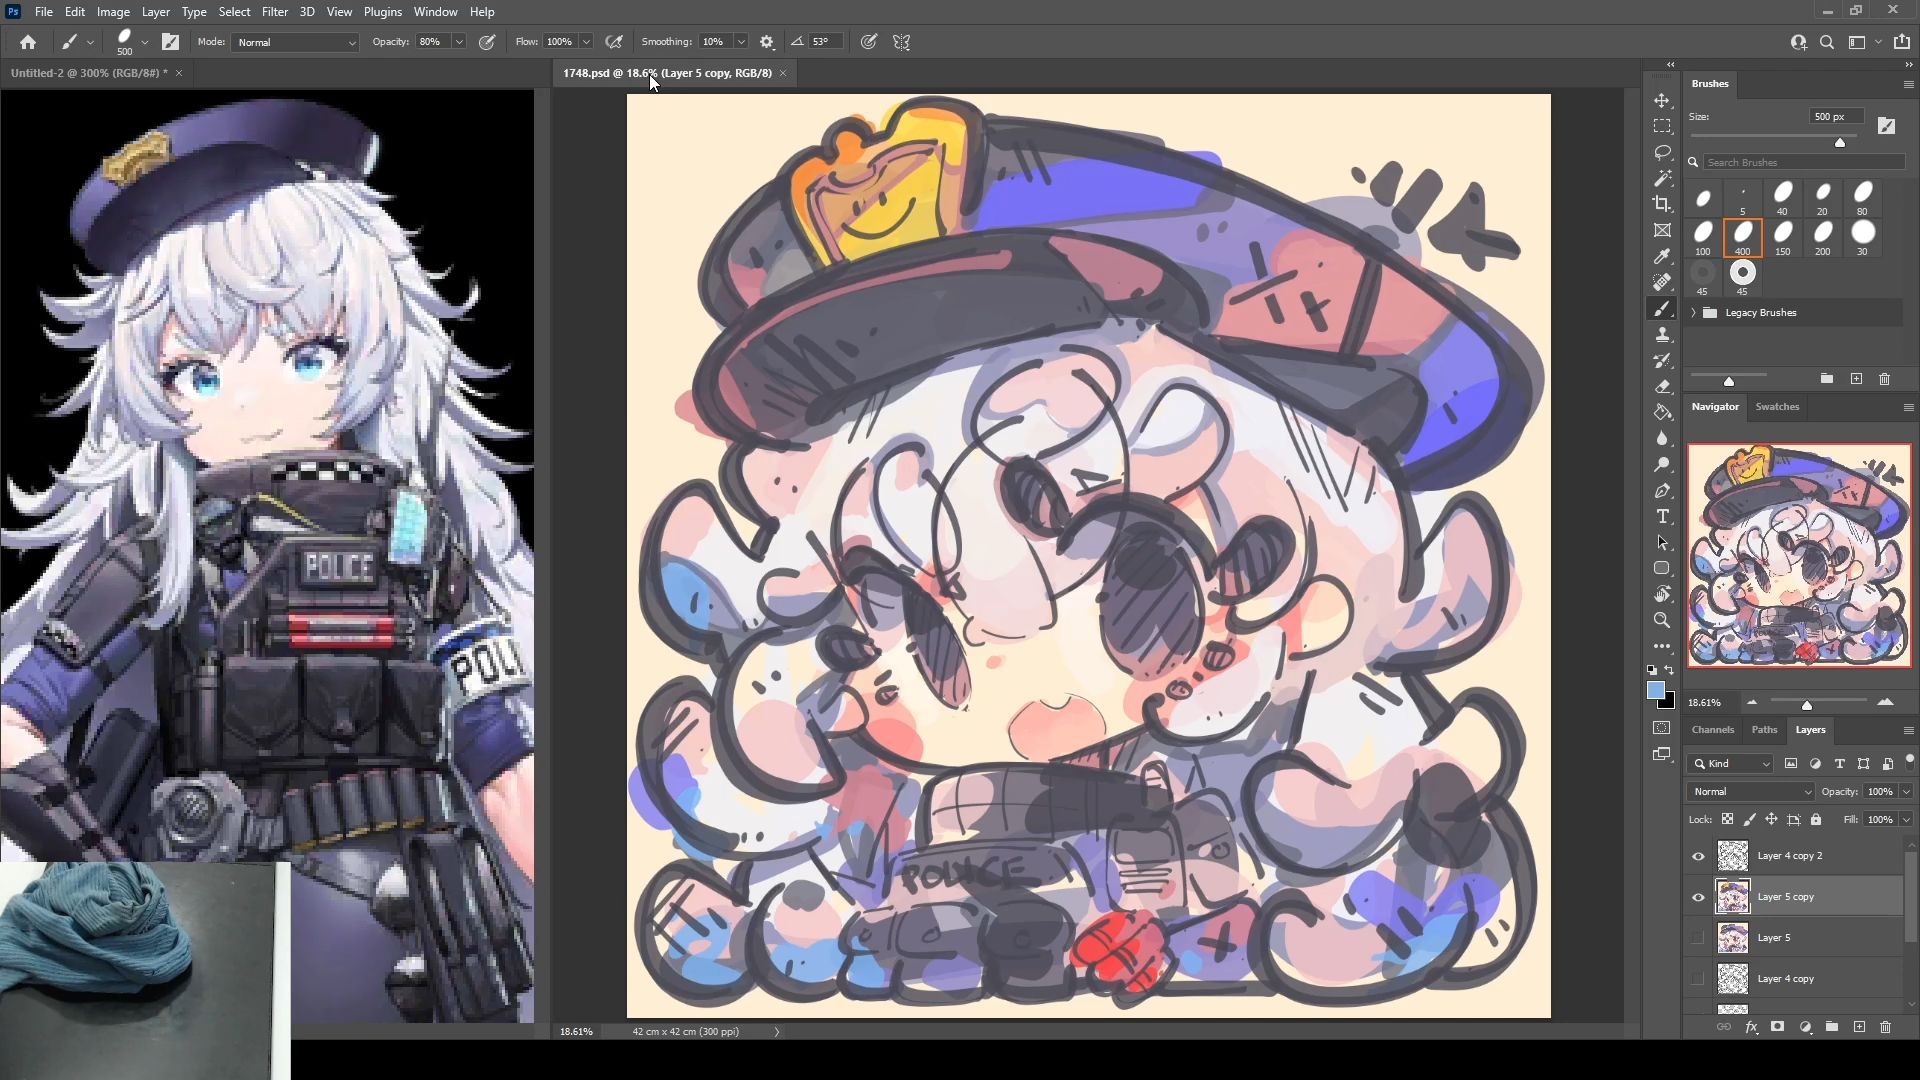Select the History Brush tool
This screenshot has width=1920, height=1080.
(1662, 360)
